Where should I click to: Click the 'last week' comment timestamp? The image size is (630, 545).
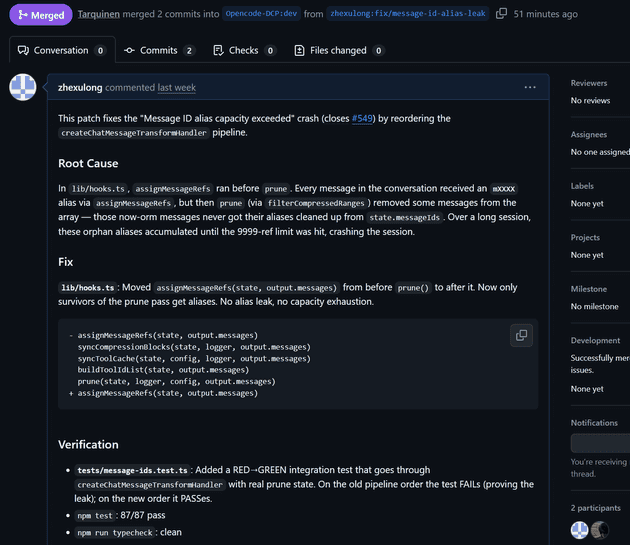coord(176,88)
